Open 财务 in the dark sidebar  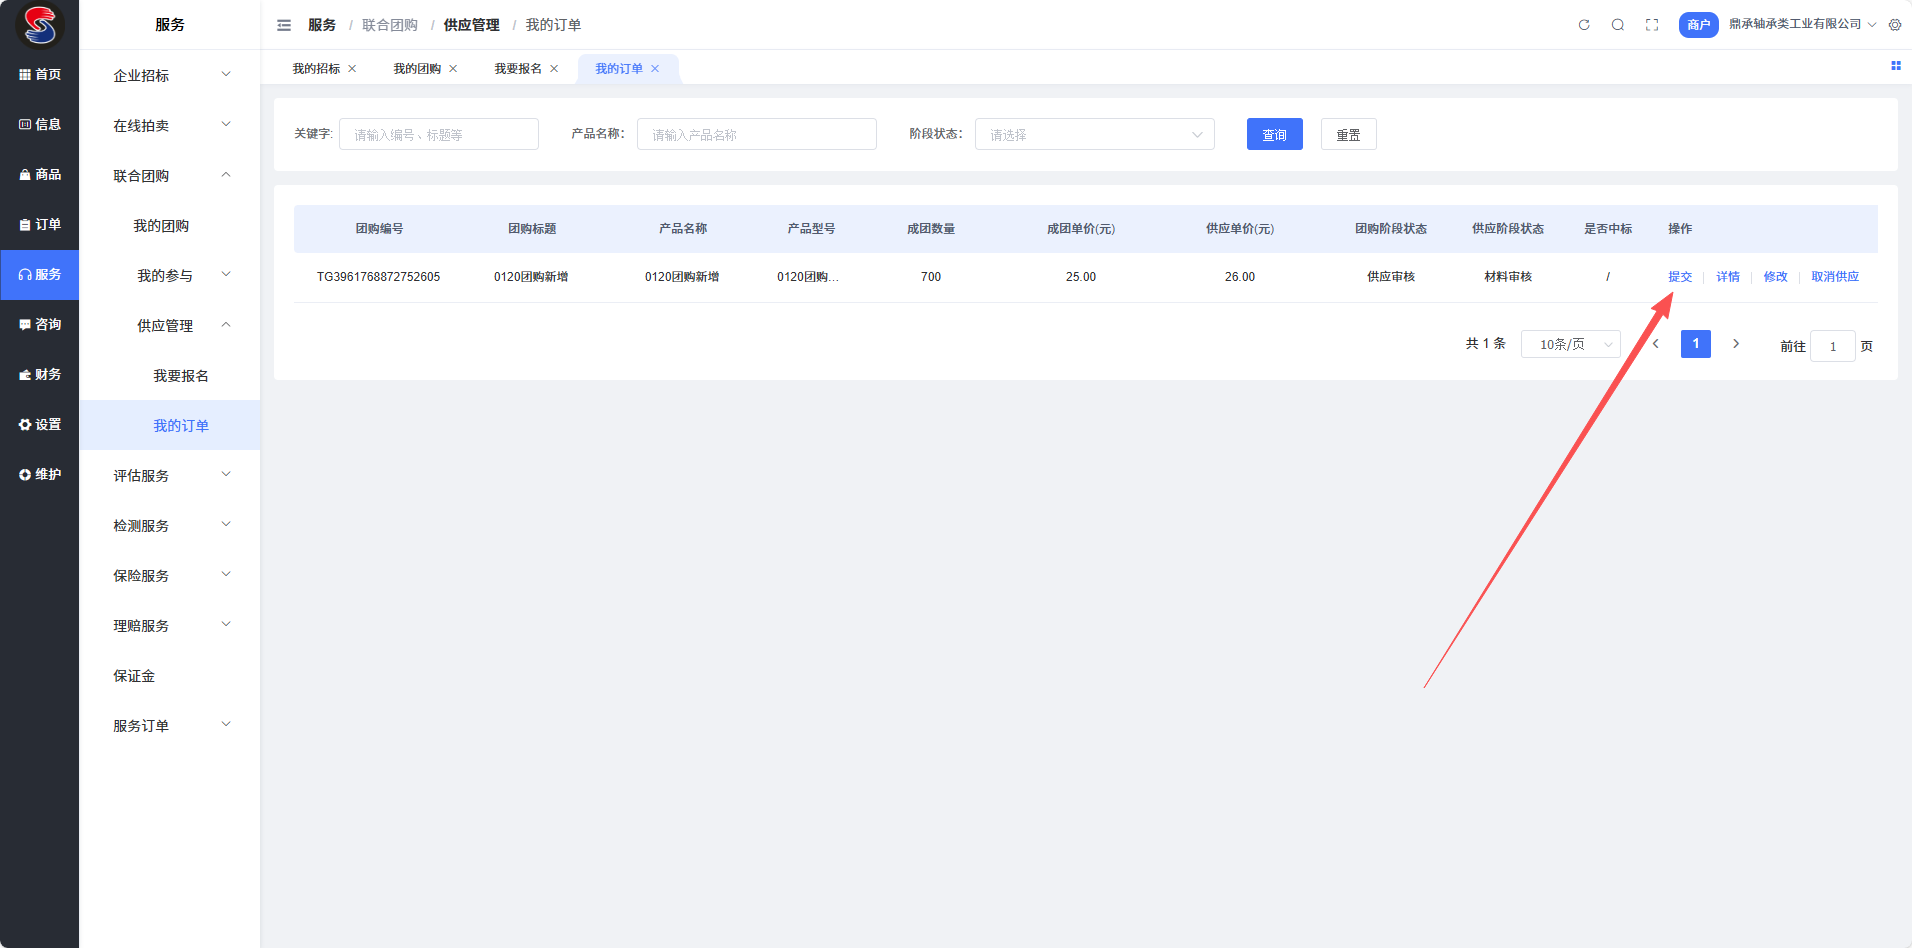click(40, 375)
